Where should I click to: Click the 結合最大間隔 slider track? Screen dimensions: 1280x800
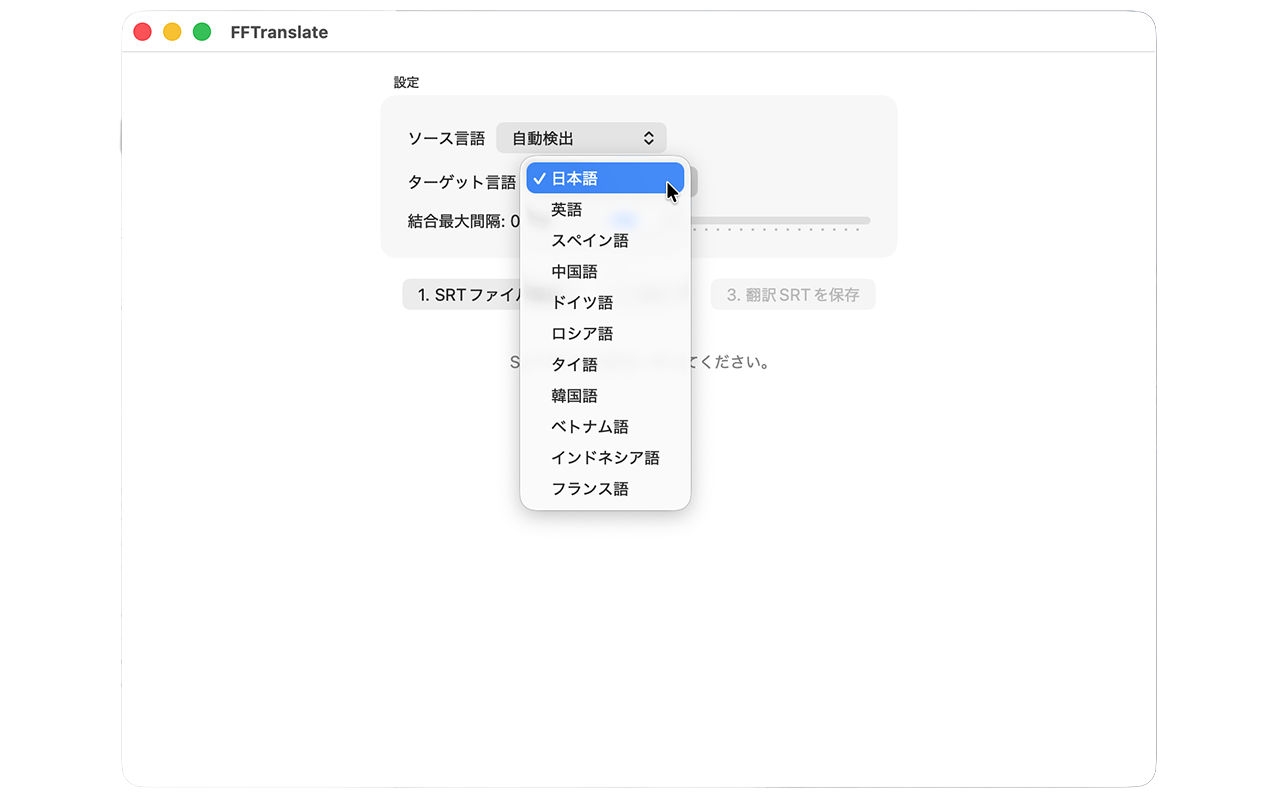click(780, 220)
